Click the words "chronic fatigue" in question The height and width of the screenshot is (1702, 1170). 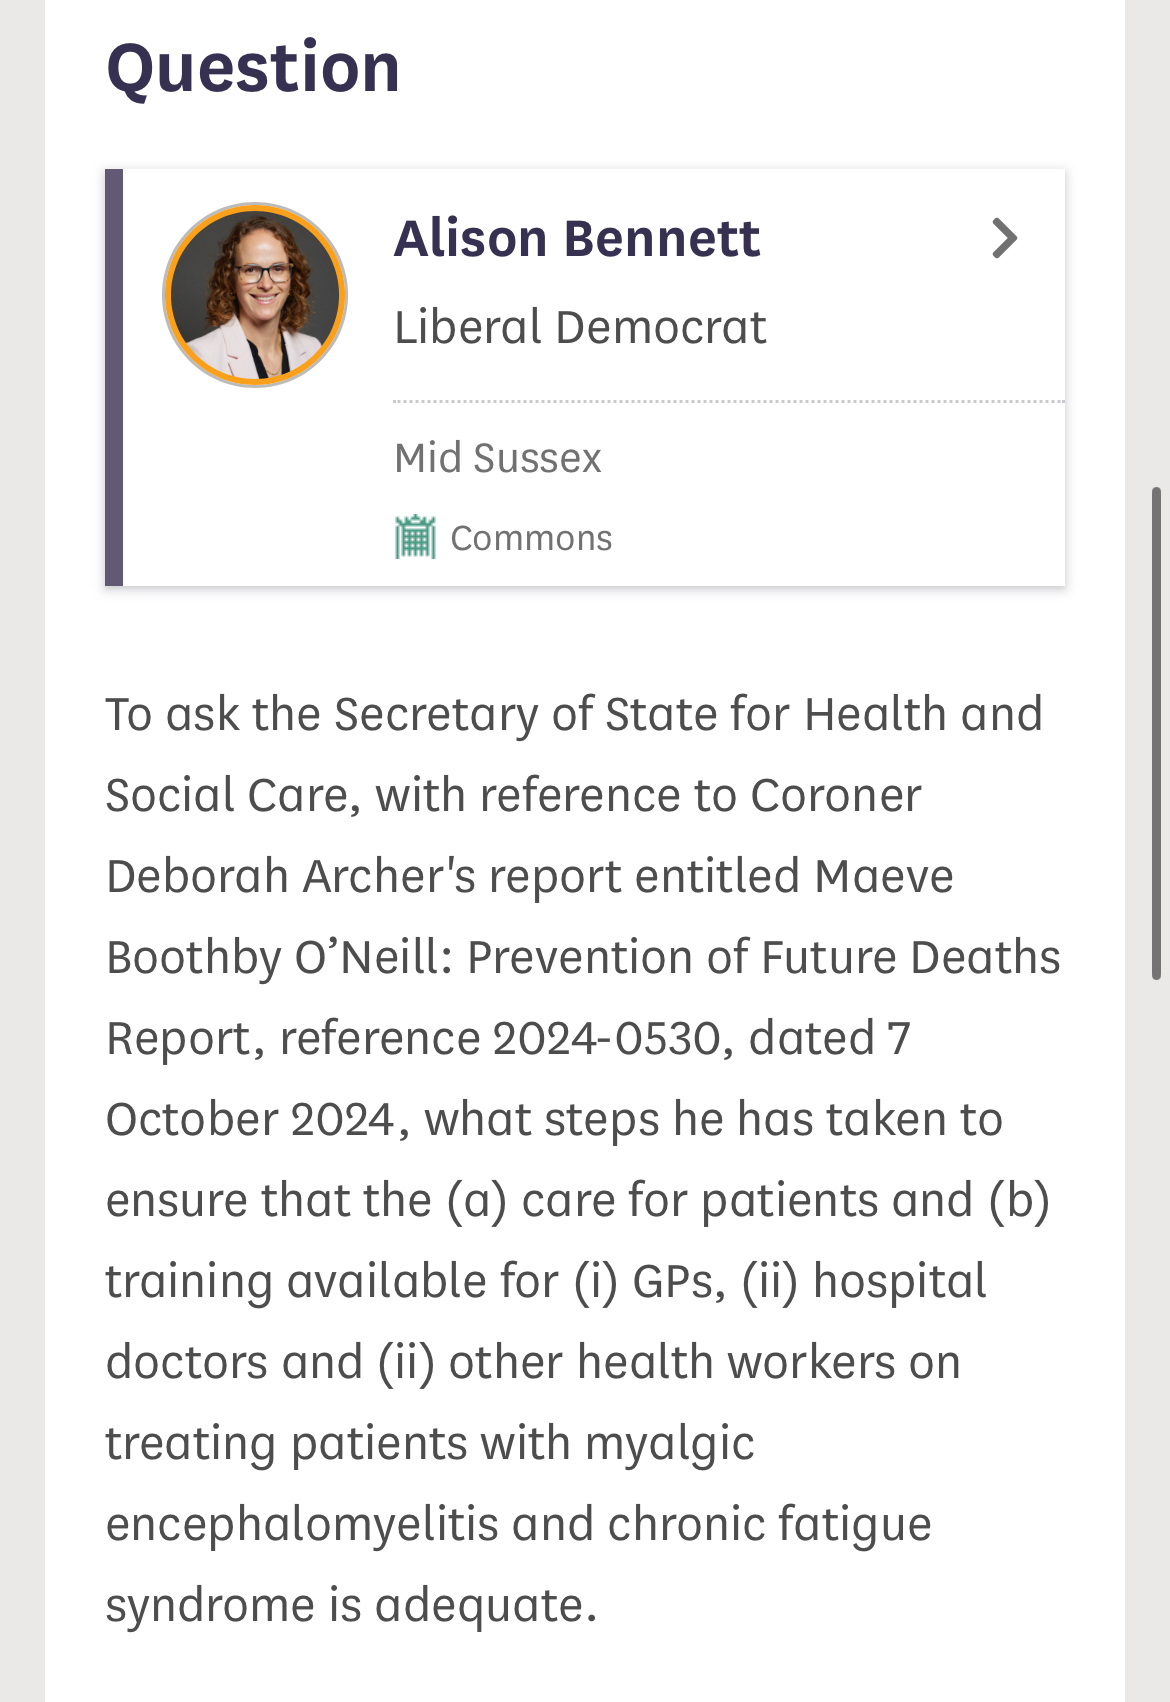coord(769,1525)
